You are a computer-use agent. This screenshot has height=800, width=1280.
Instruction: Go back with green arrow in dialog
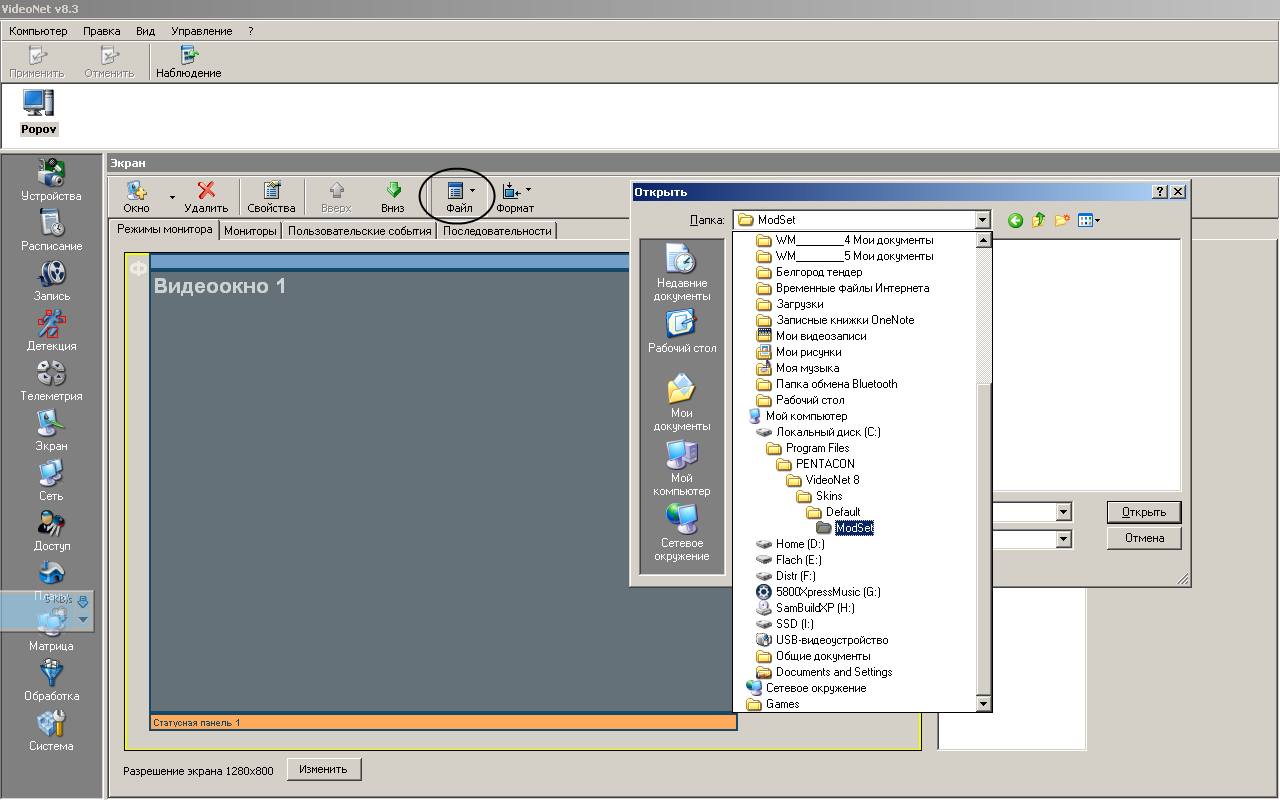click(1015, 220)
